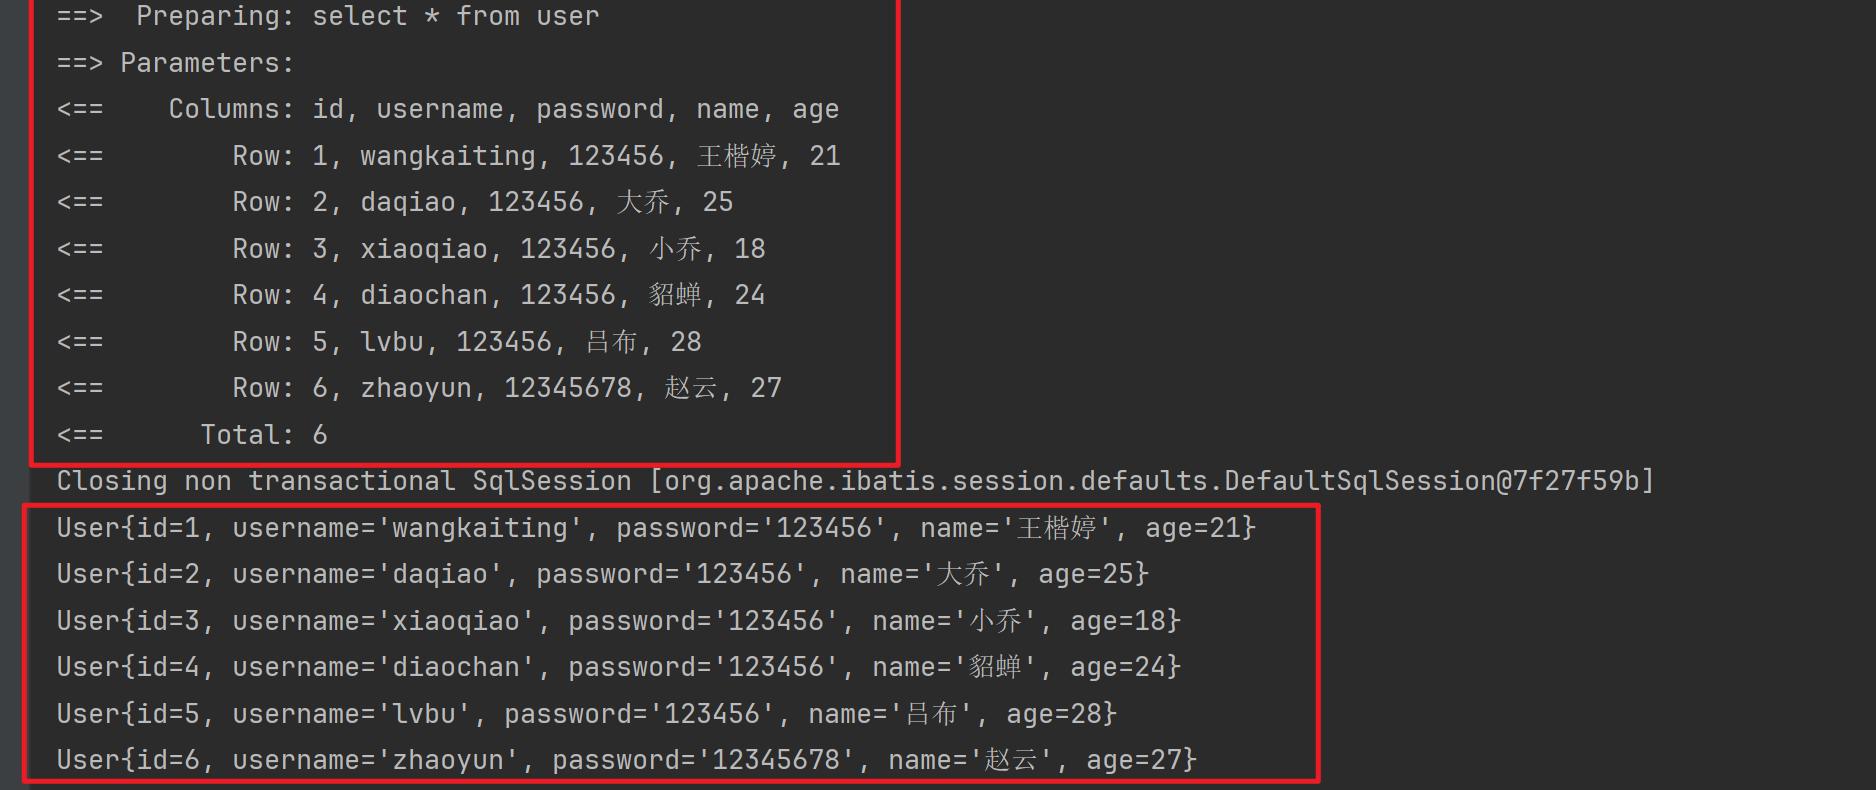The image size is (1876, 790).
Task: Click the User{id=3} xiaoqiao output line
Action: (x=618, y=621)
